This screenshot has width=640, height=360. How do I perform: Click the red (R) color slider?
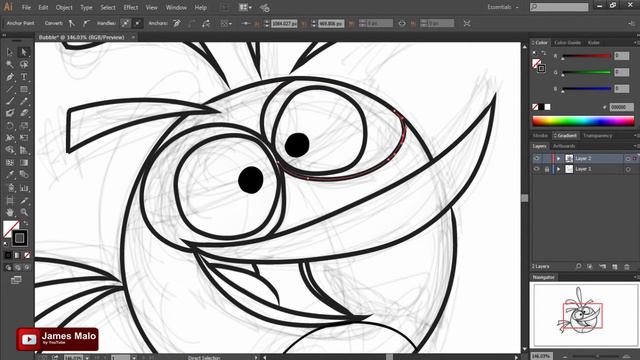click(587, 56)
